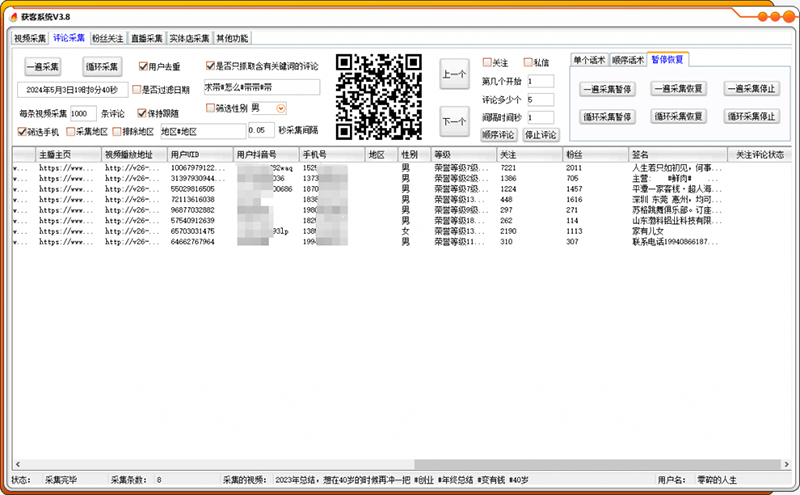
Task: Click the 手机号 column header
Action: point(332,155)
